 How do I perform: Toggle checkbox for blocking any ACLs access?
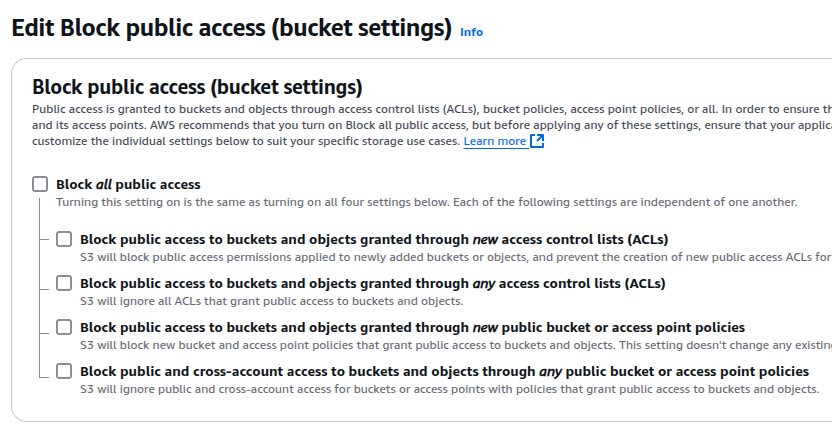point(64,283)
